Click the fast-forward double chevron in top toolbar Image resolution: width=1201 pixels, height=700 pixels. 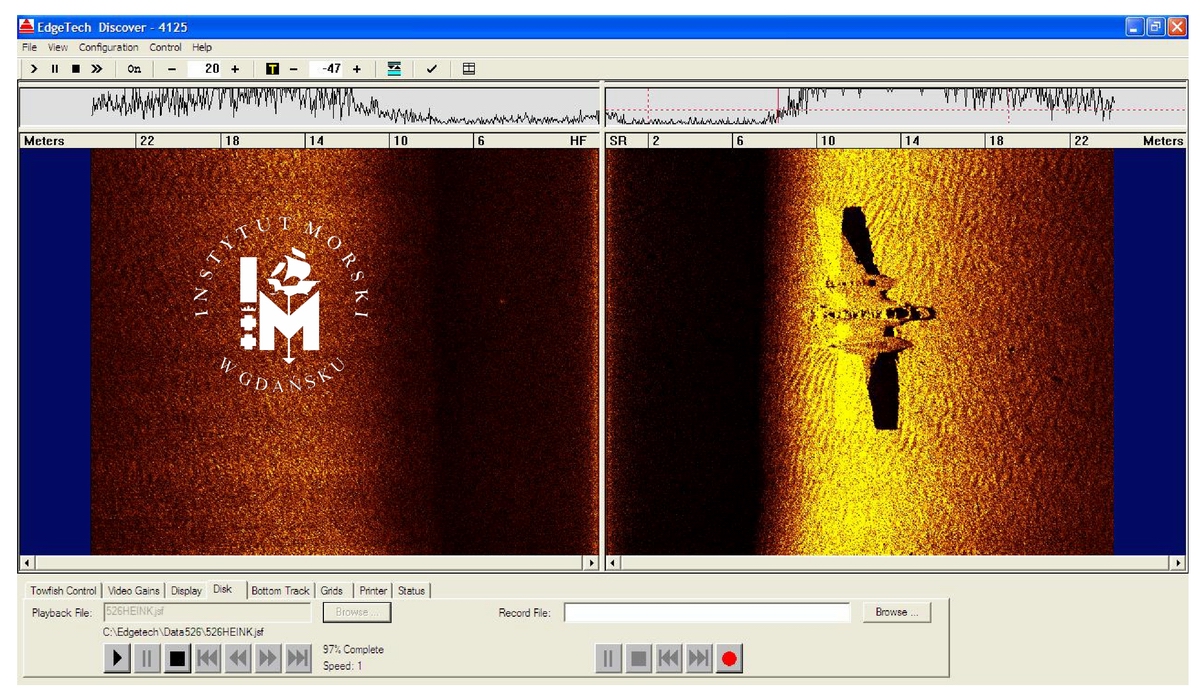pos(97,69)
